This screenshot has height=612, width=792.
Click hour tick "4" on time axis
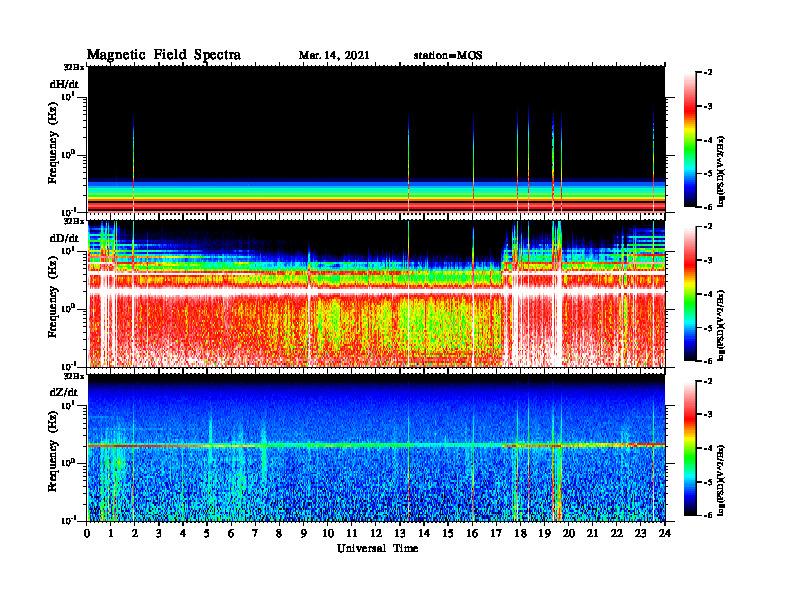click(183, 533)
